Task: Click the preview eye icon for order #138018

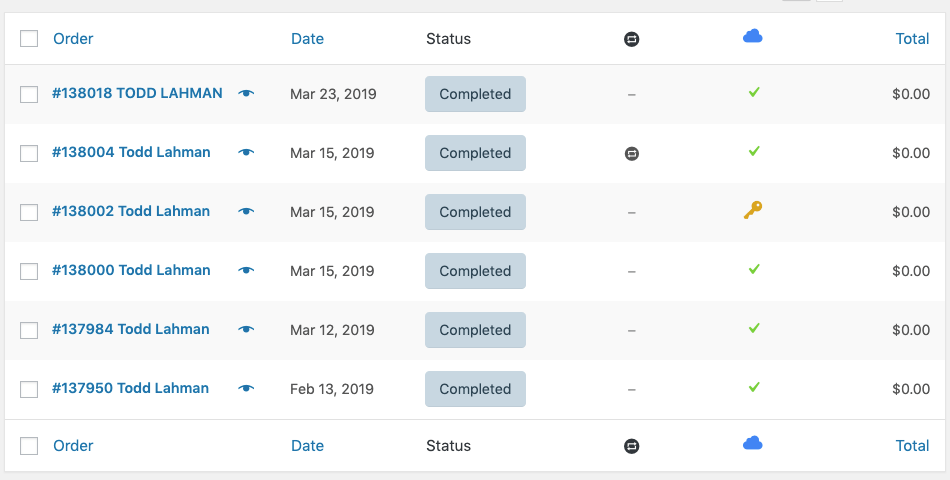Action: tap(246, 94)
